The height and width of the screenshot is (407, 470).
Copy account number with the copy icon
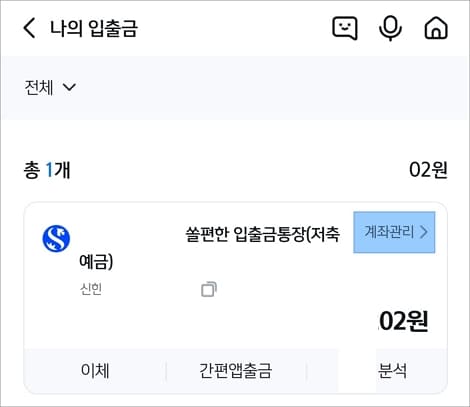209,289
